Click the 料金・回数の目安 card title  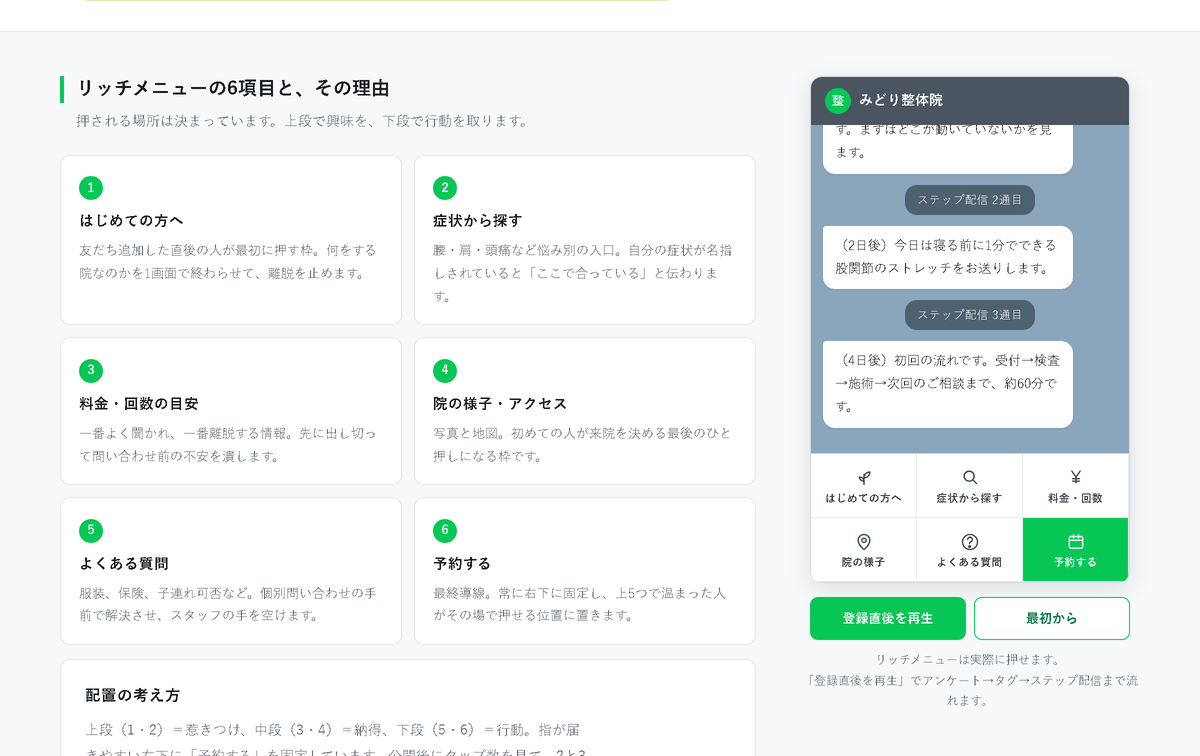139,404
